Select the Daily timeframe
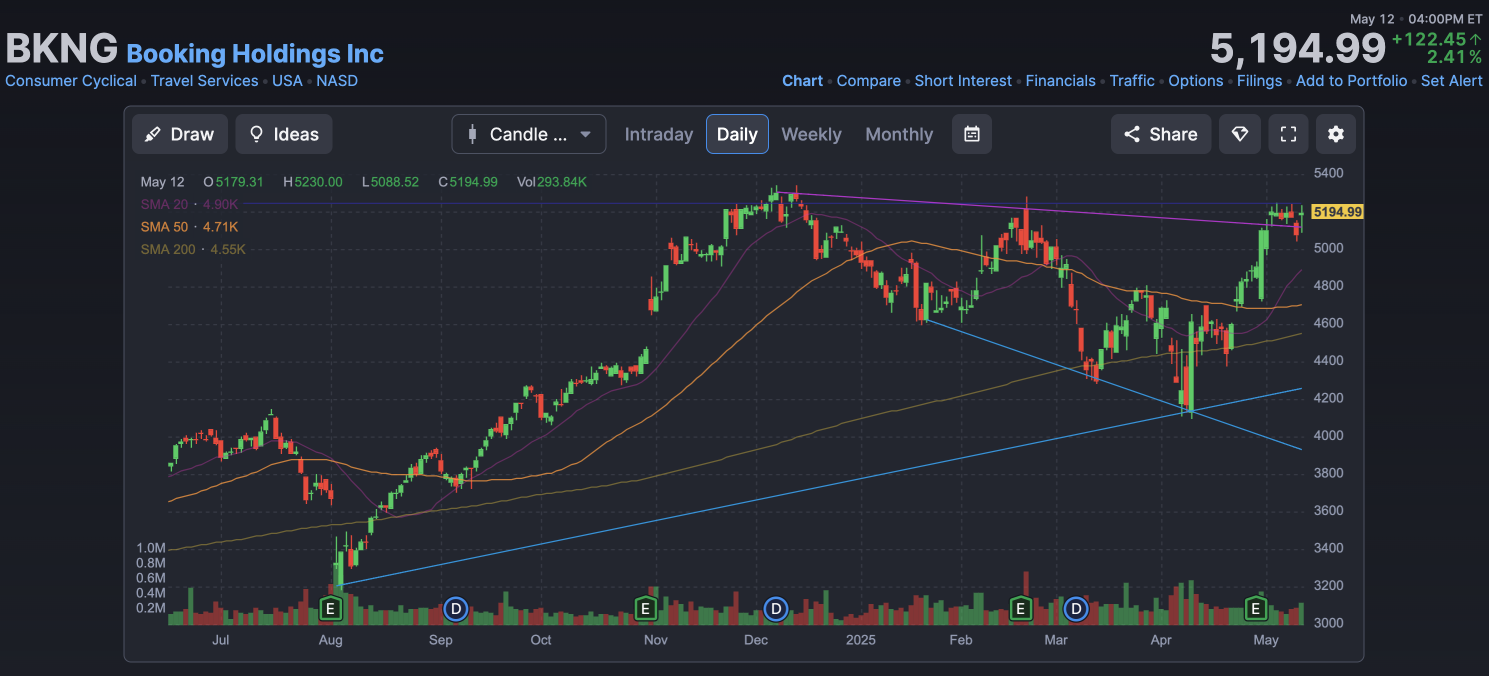The height and width of the screenshot is (676, 1489). [737, 134]
